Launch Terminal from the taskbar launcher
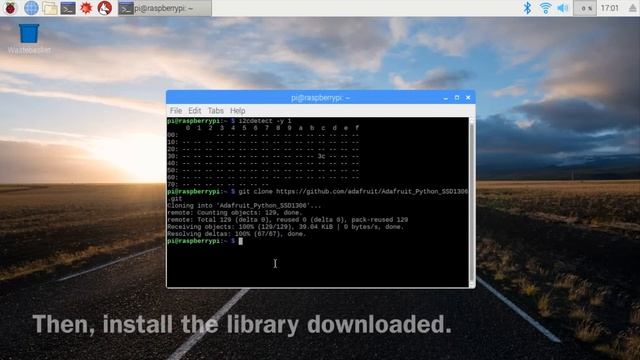 [x=68, y=8]
